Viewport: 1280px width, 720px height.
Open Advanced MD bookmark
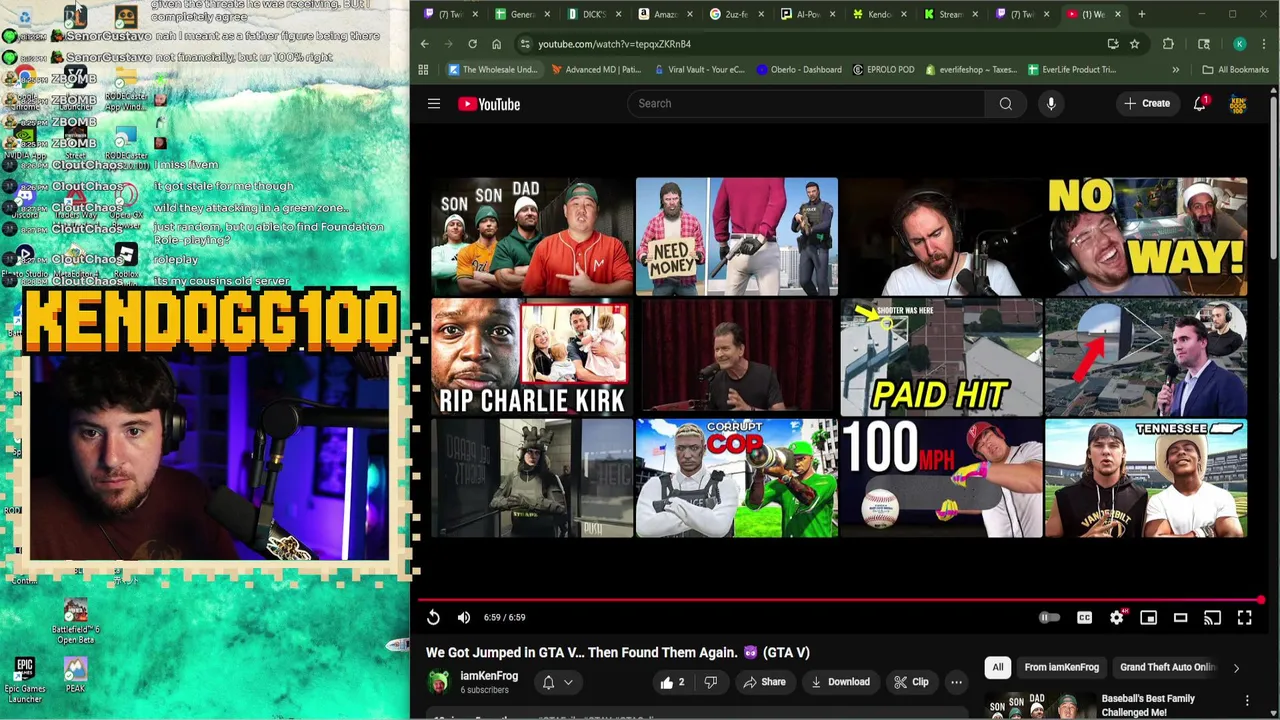pos(596,70)
